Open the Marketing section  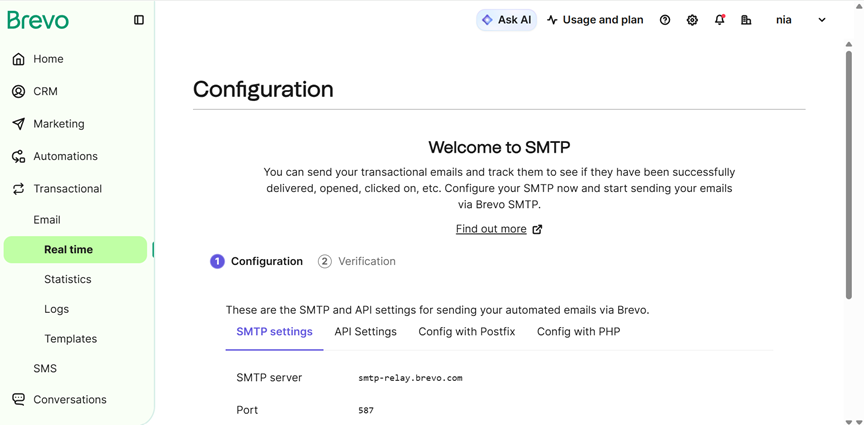coord(59,124)
